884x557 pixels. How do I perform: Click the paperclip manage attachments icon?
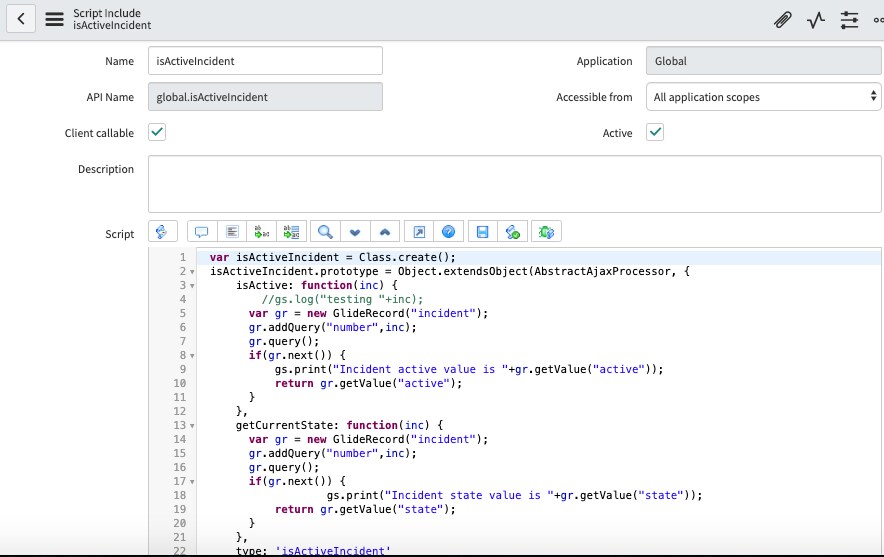[783, 20]
